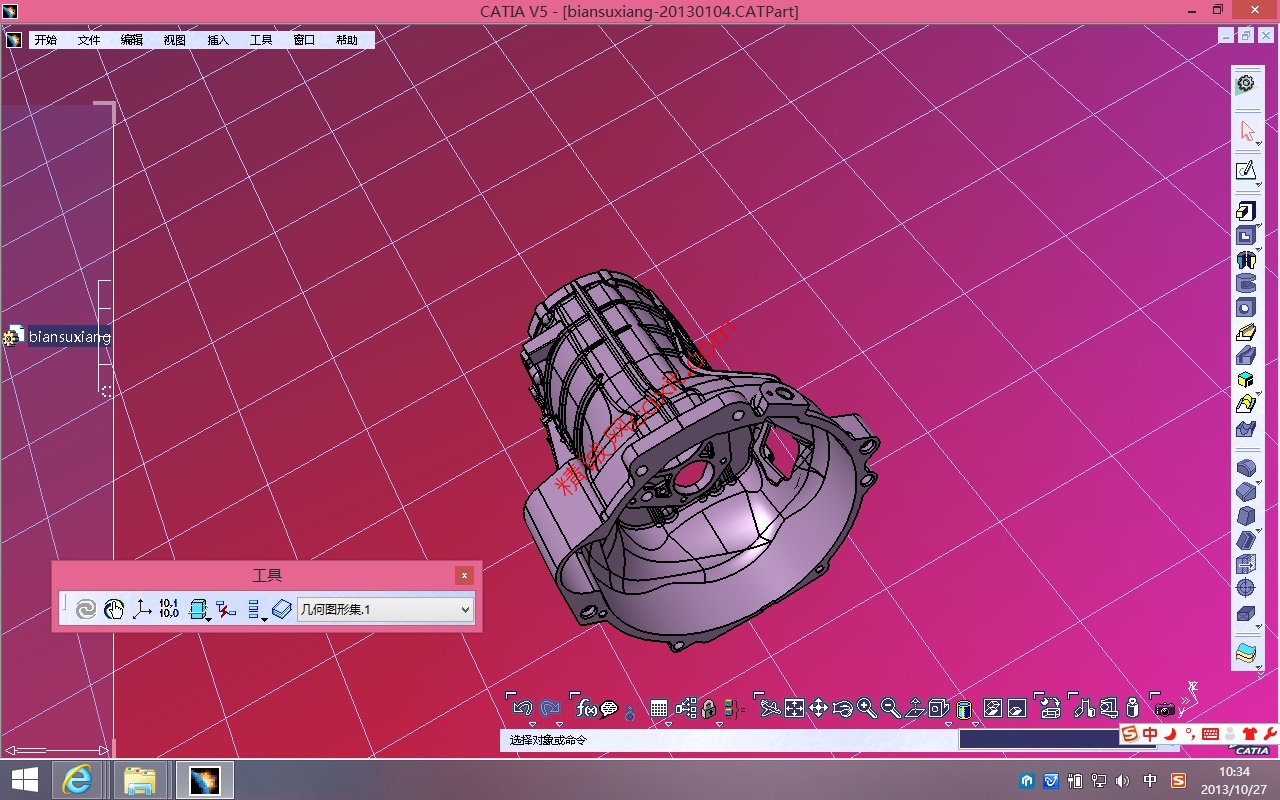Click the Part Design workbench gear icon

click(1246, 84)
